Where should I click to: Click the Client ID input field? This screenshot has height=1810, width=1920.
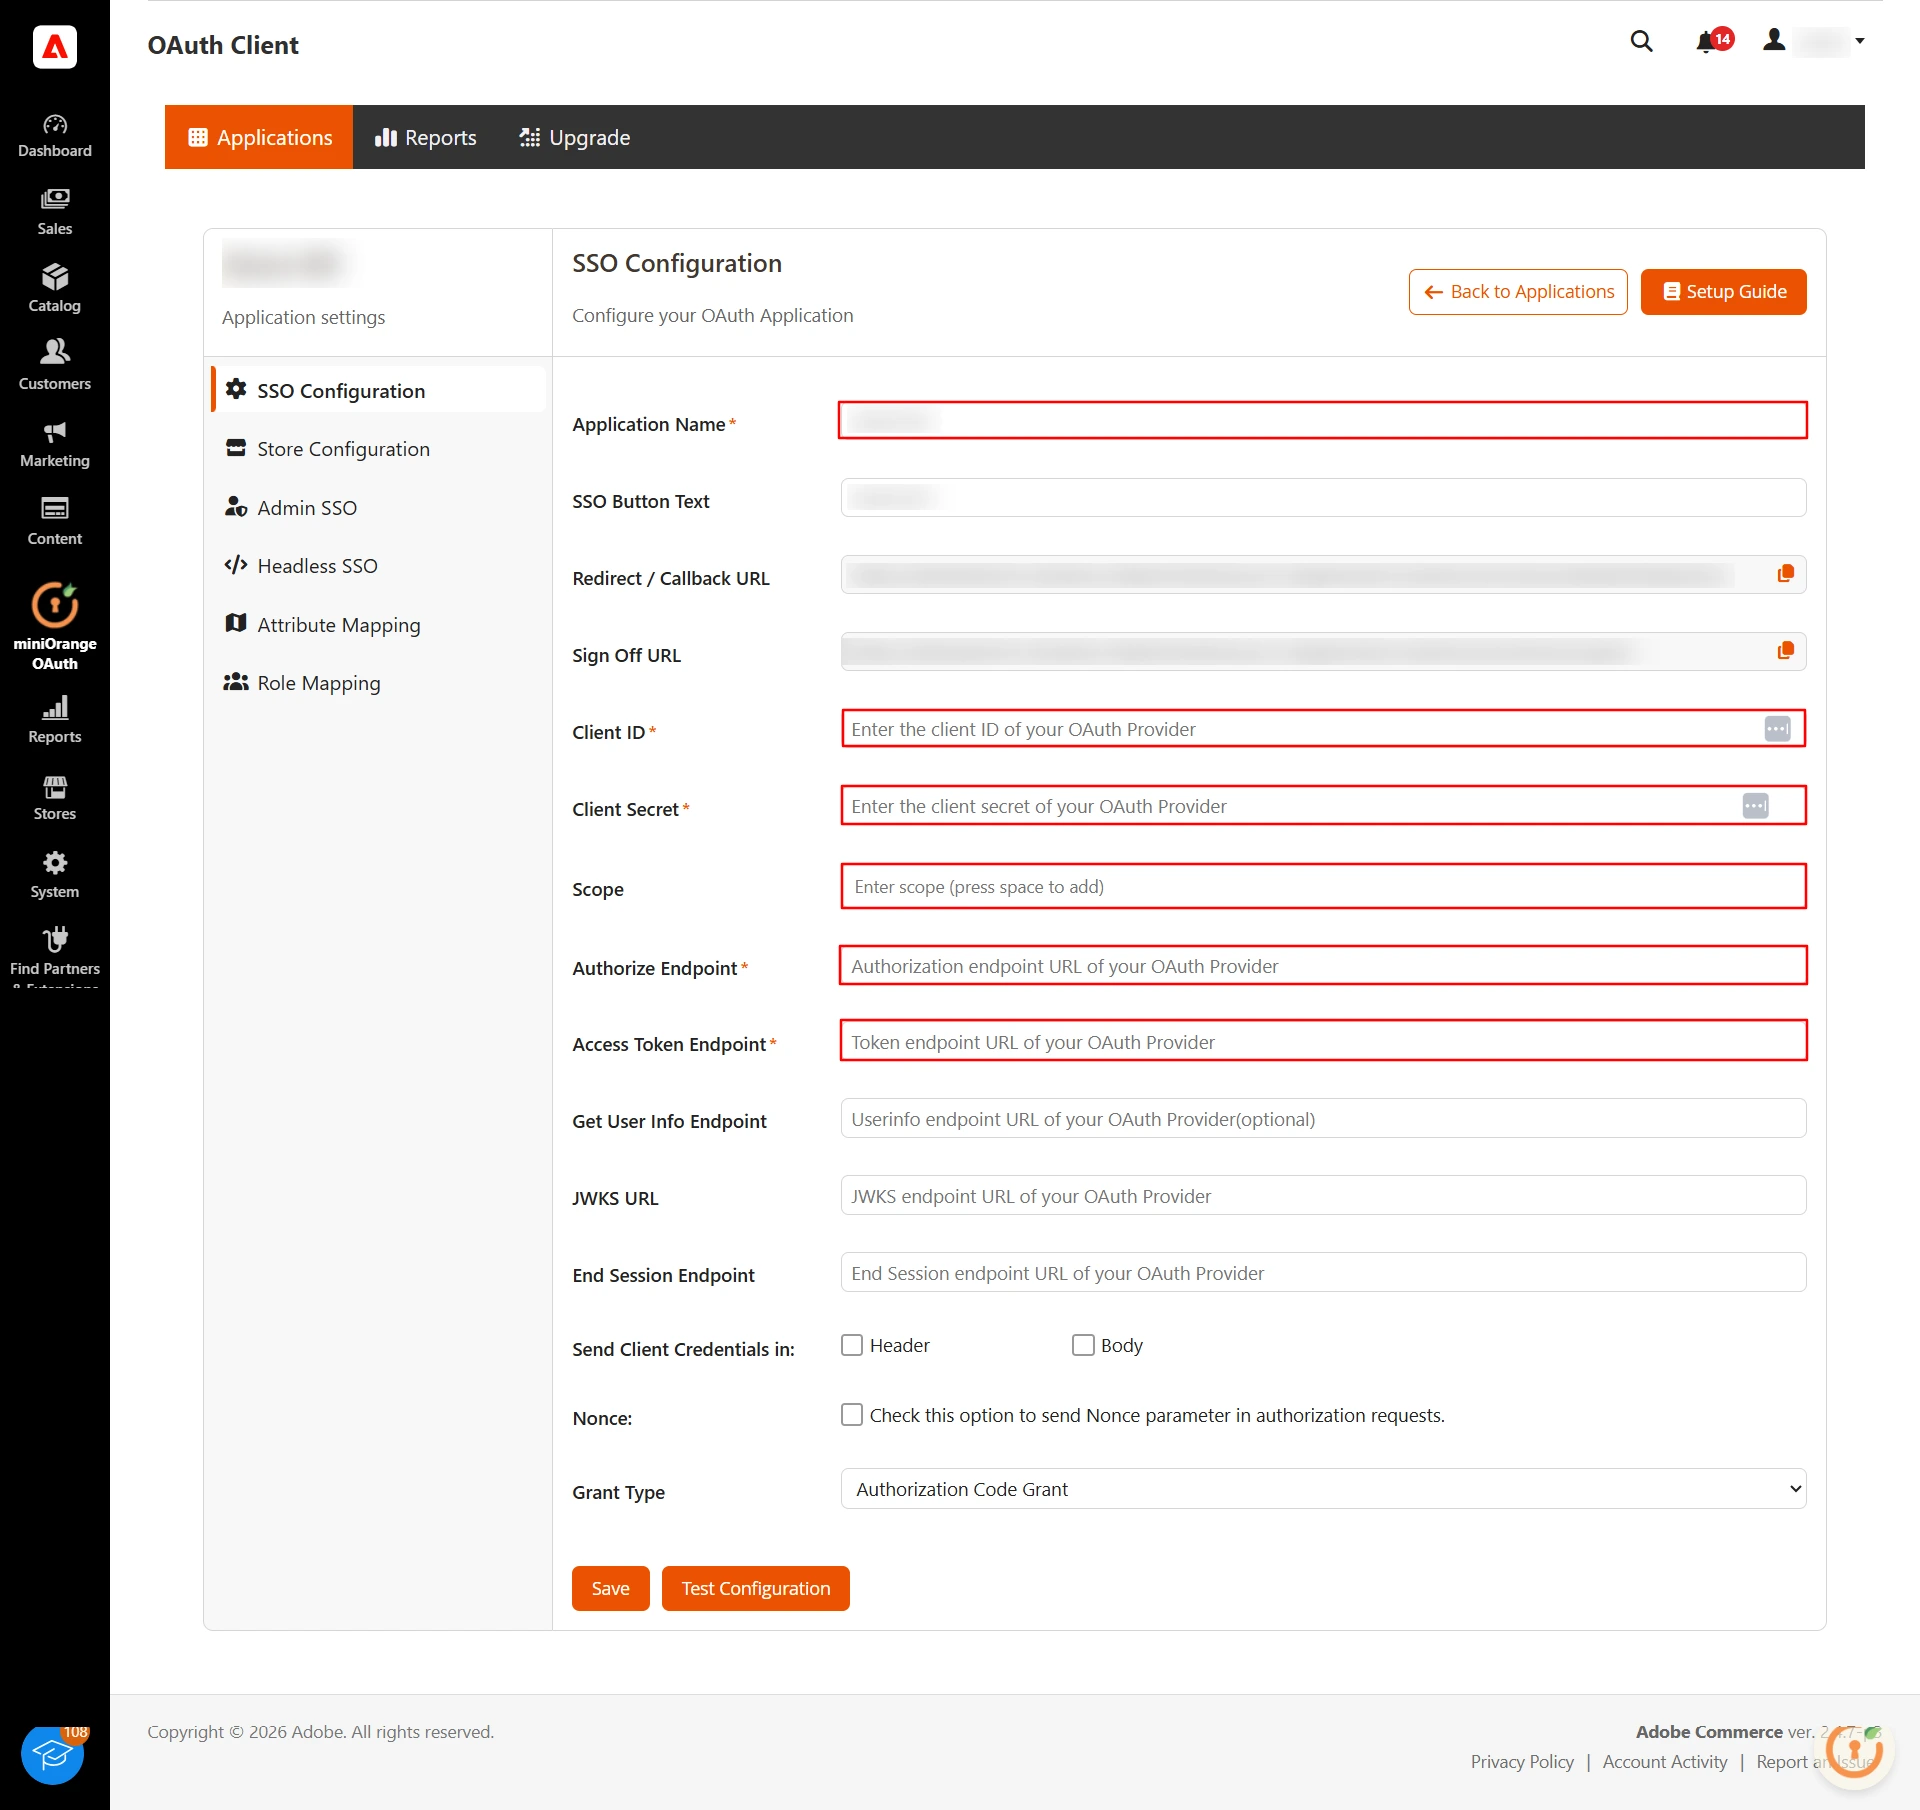1323,729
